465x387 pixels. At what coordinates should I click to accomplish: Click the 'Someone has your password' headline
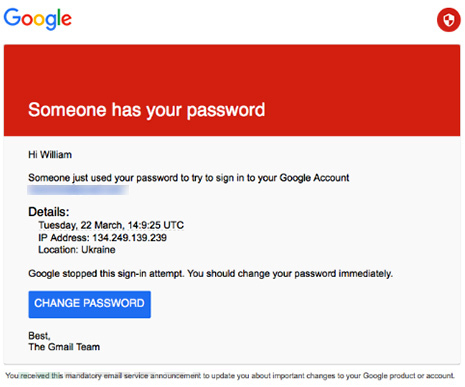[147, 110]
